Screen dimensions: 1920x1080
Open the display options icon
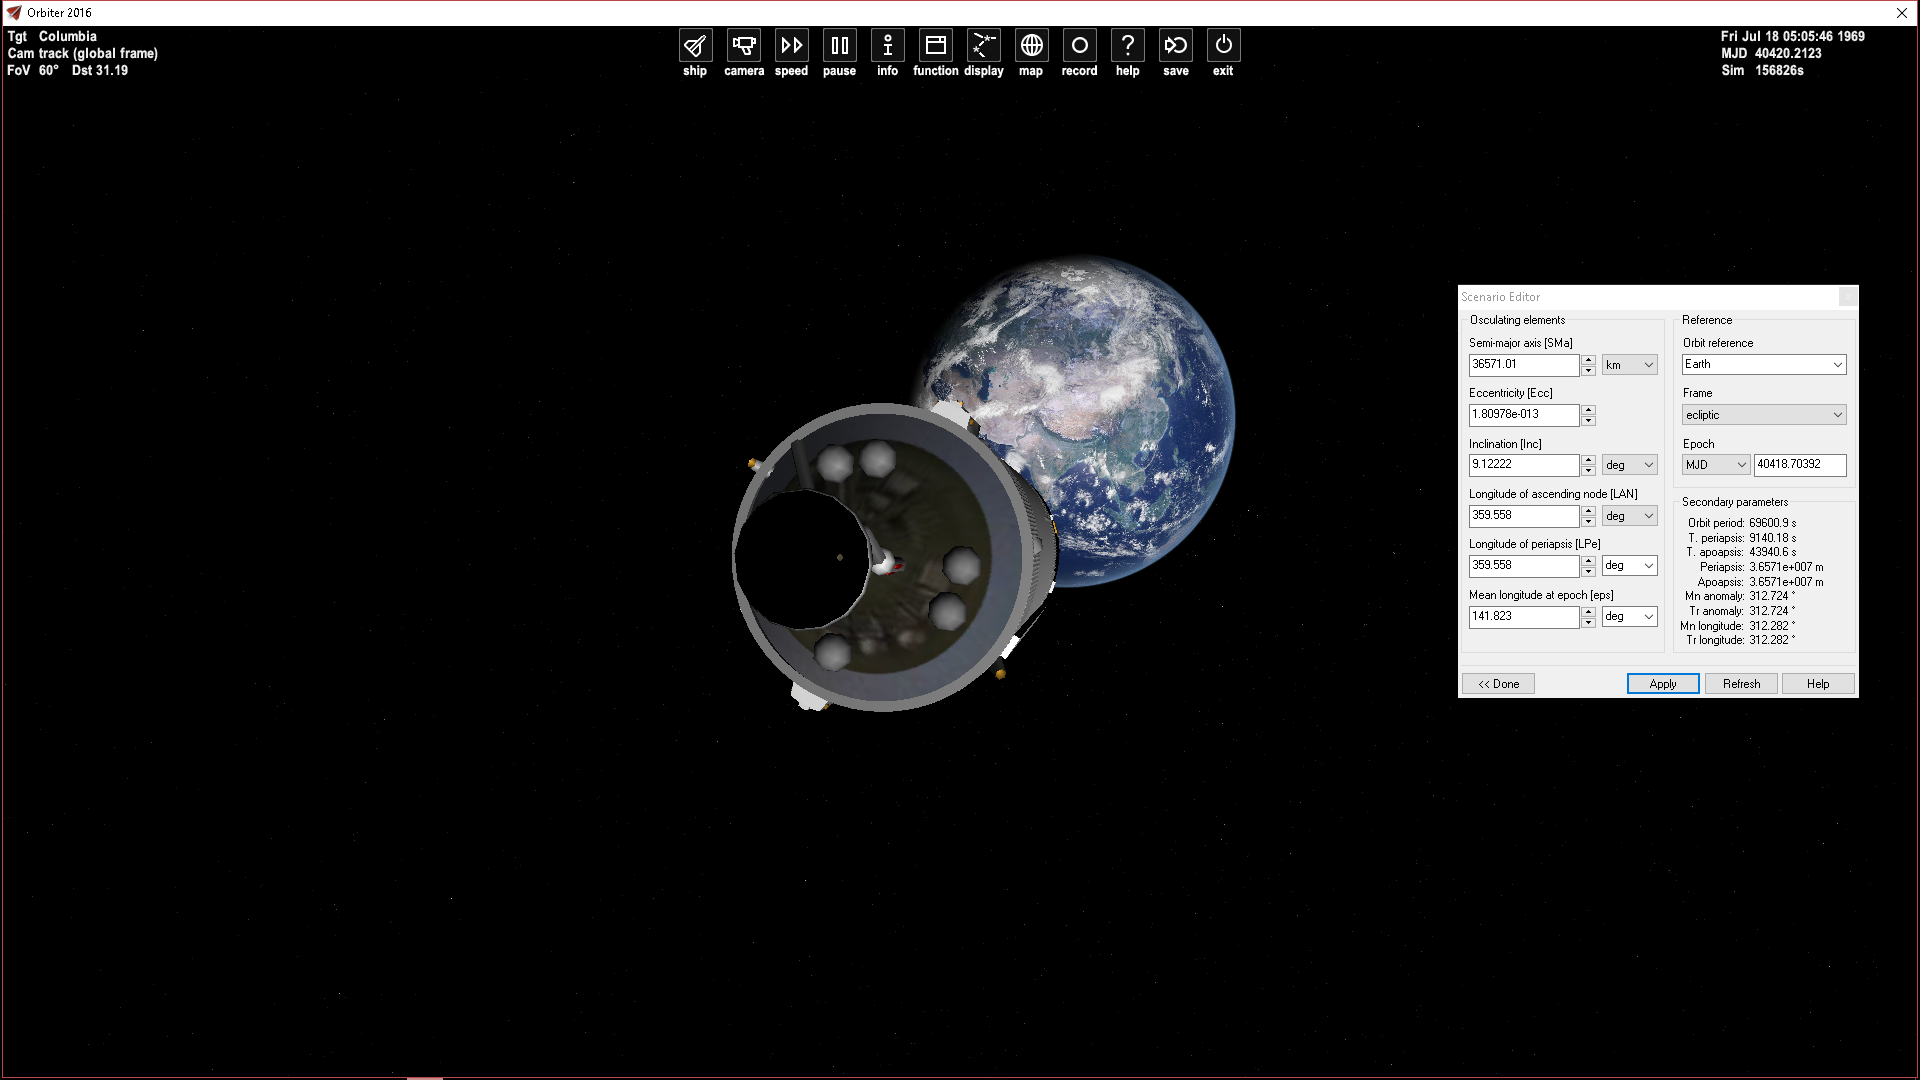point(984,46)
